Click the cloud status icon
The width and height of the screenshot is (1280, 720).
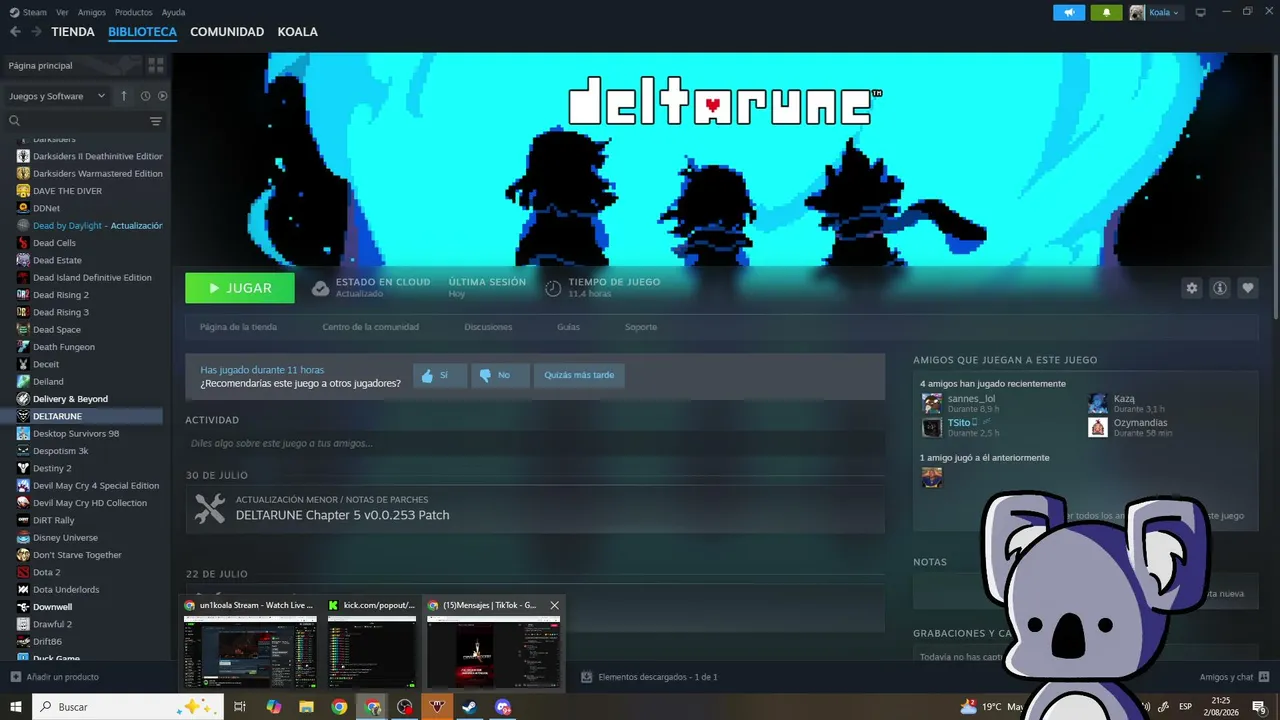point(320,288)
